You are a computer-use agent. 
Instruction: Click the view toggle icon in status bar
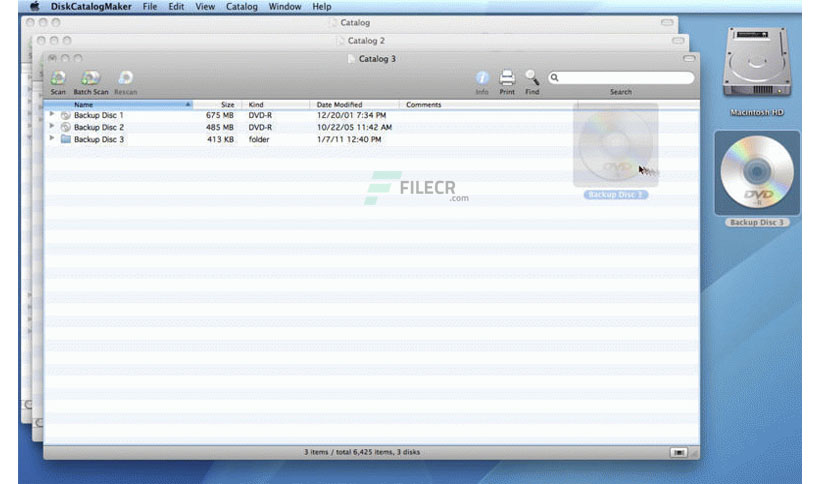[678, 452]
